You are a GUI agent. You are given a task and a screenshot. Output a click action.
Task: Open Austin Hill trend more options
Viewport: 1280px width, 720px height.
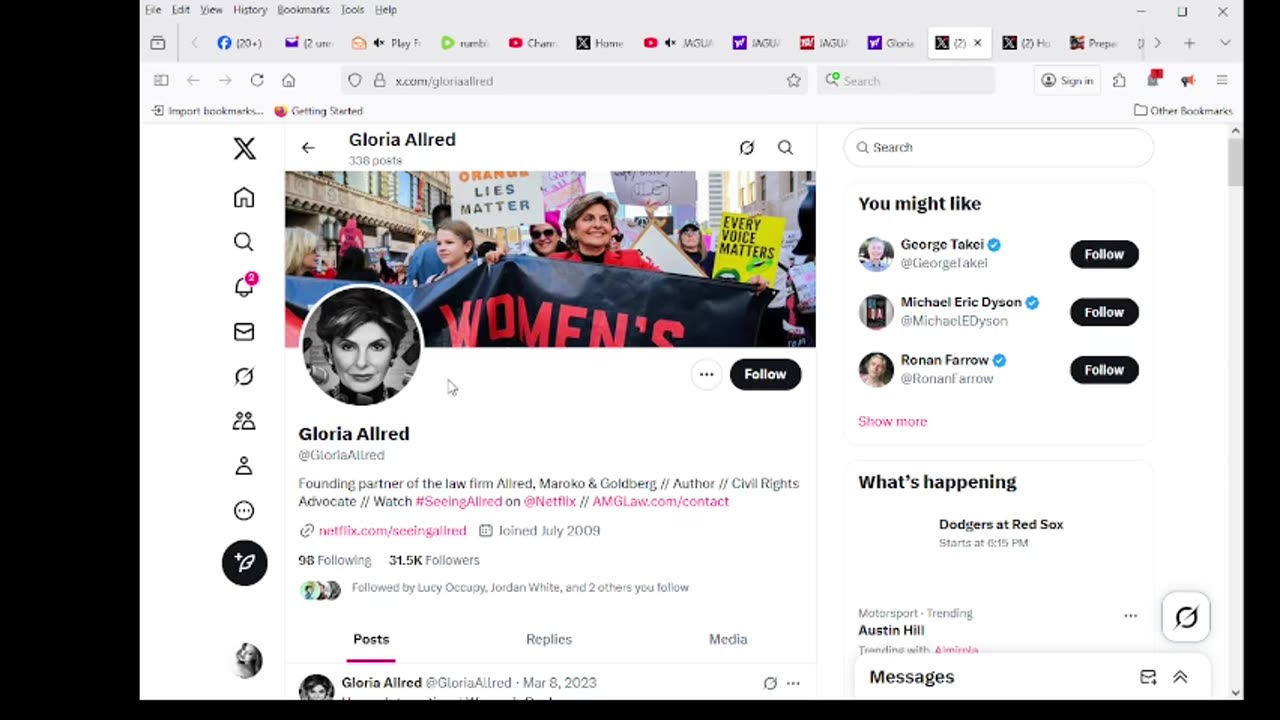click(x=1130, y=615)
